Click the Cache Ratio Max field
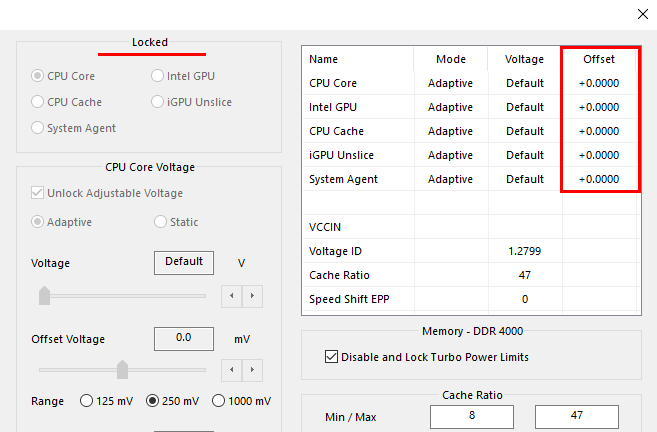 coord(577,416)
